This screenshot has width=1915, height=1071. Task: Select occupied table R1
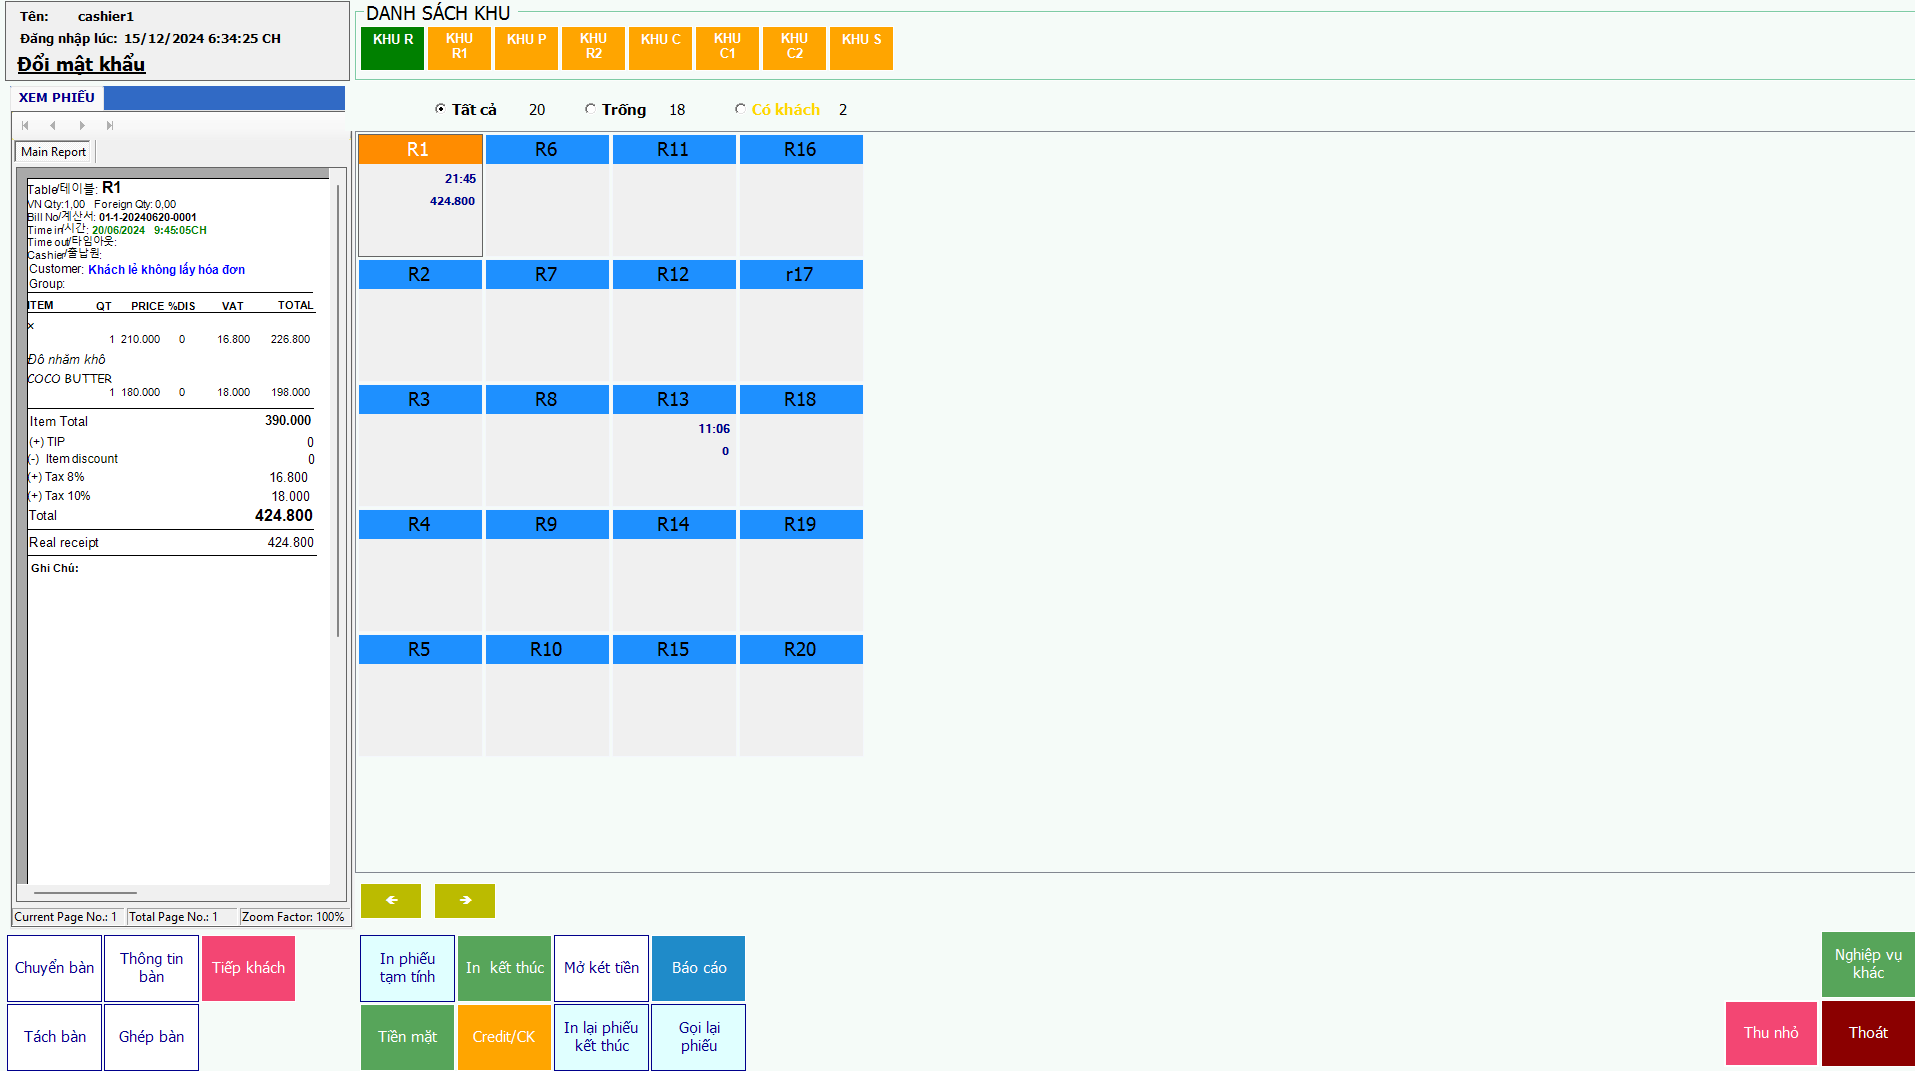click(420, 195)
